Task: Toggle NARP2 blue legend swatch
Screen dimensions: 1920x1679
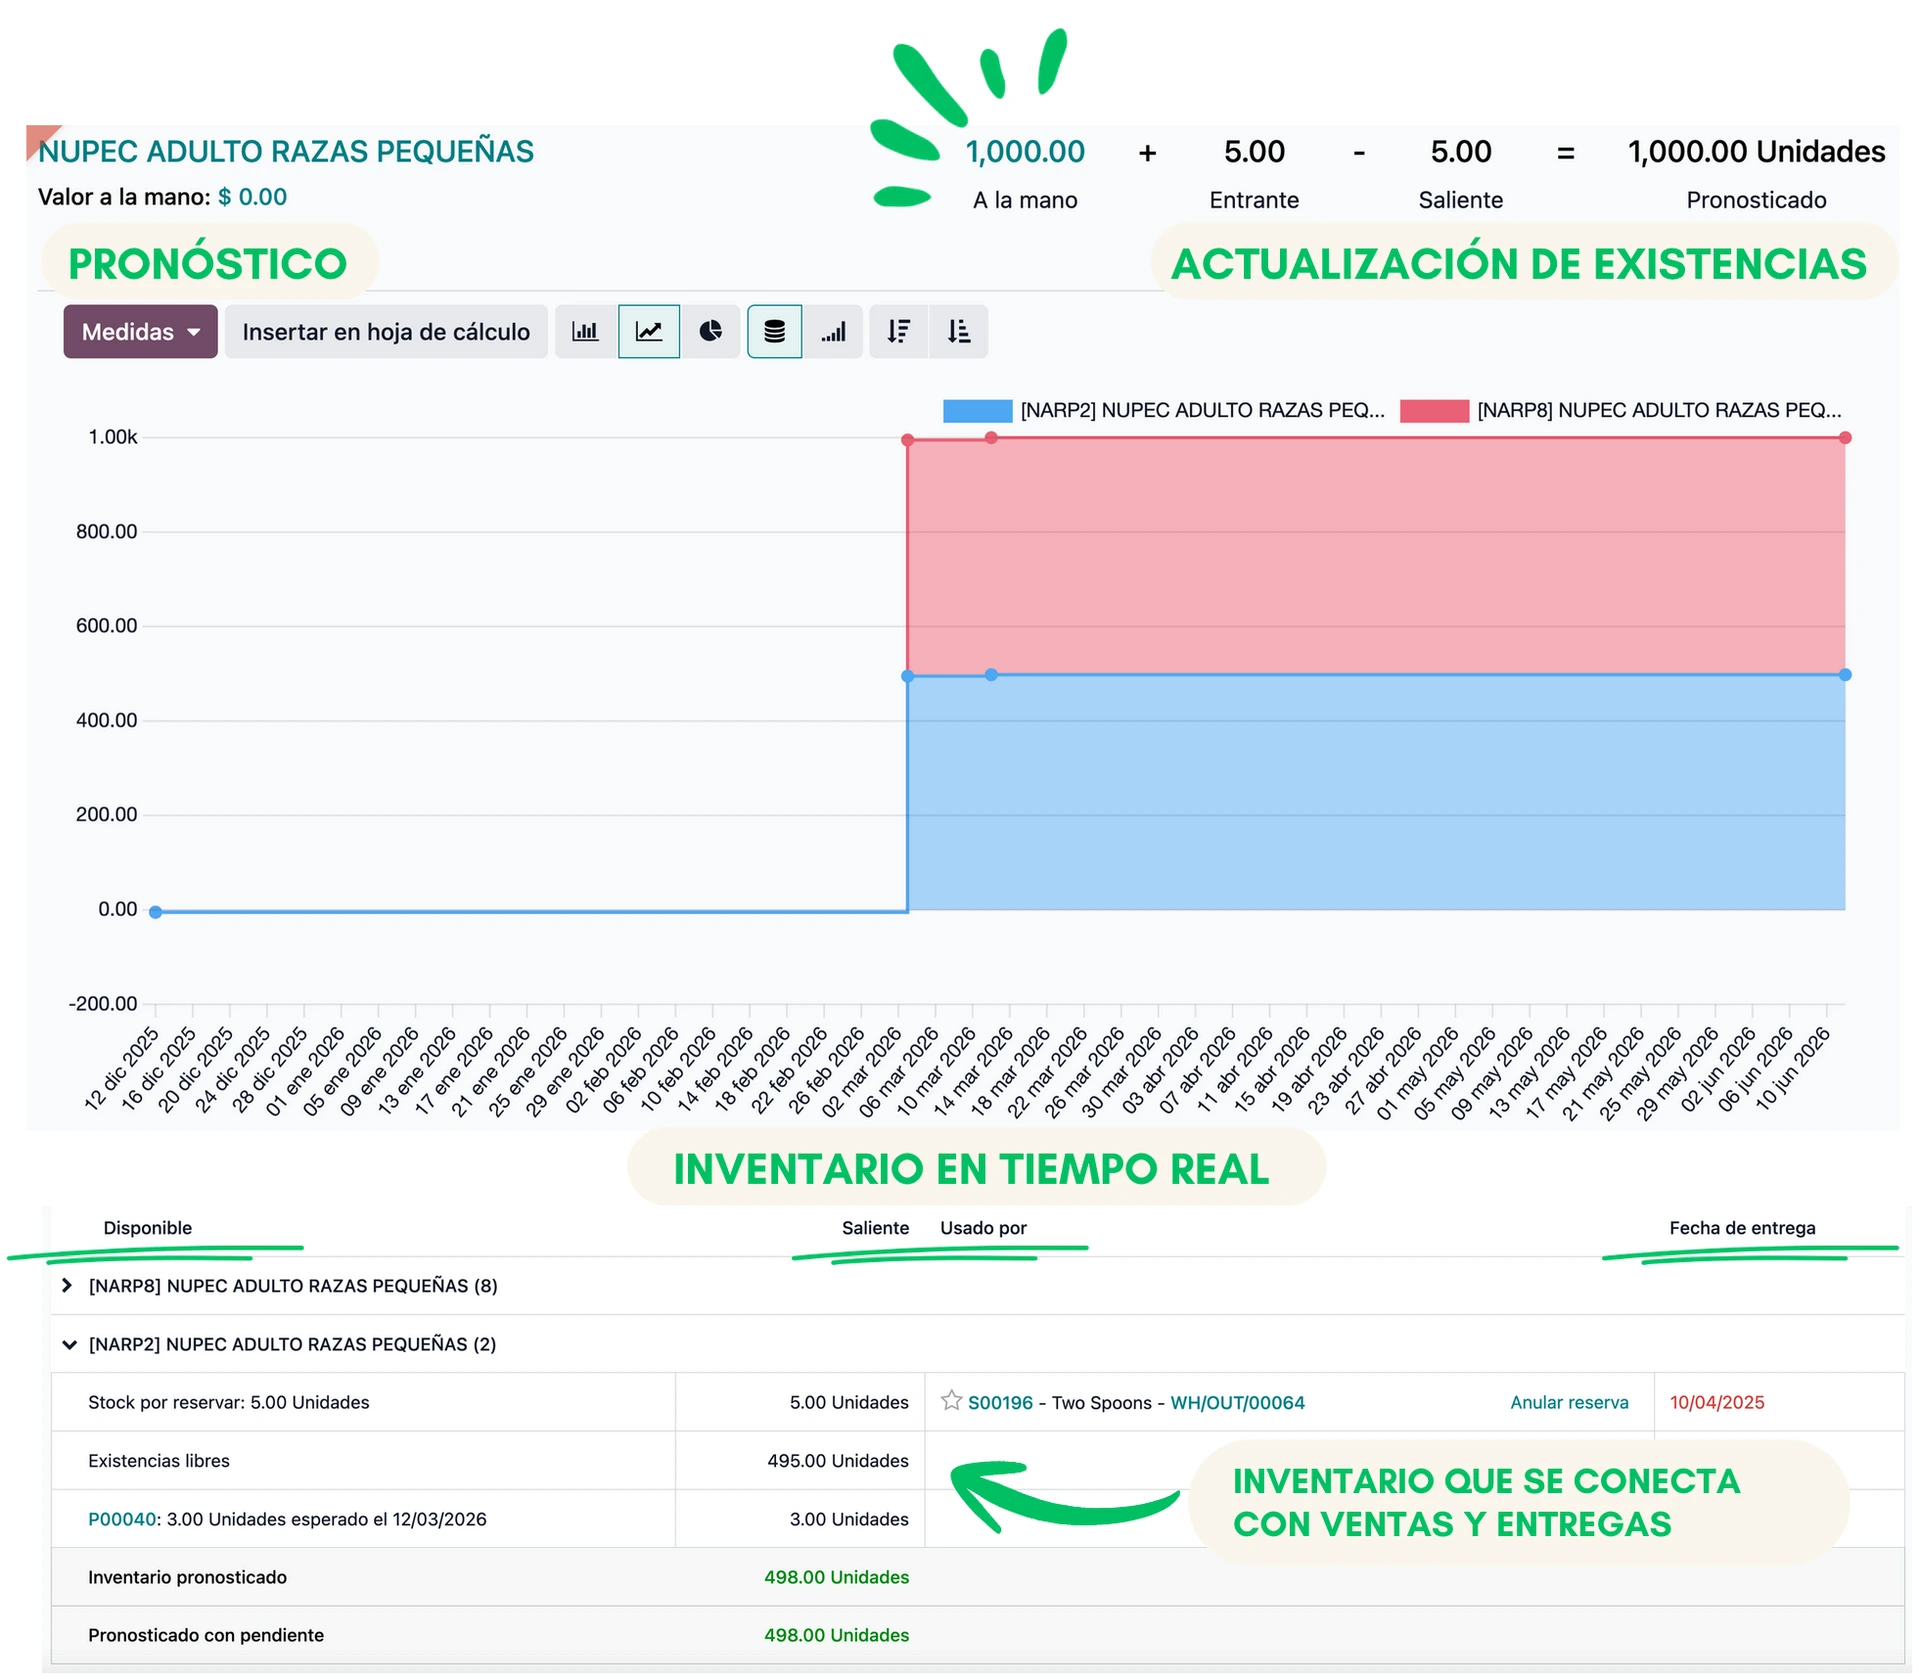Action: tap(978, 411)
